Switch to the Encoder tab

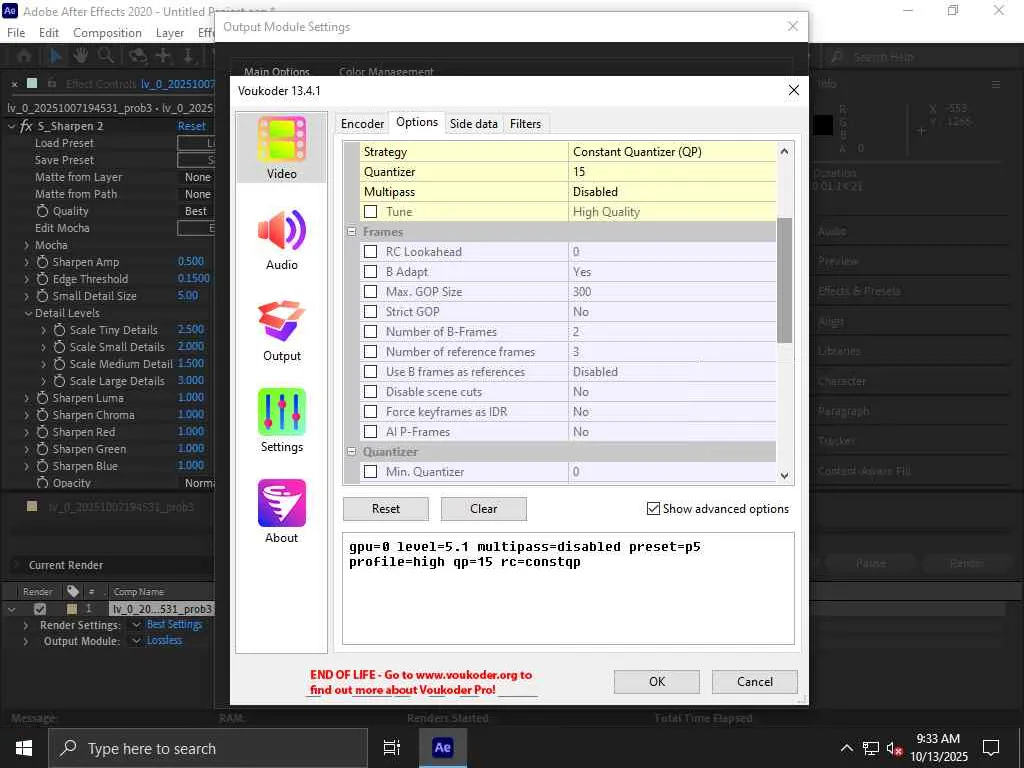tap(362, 123)
